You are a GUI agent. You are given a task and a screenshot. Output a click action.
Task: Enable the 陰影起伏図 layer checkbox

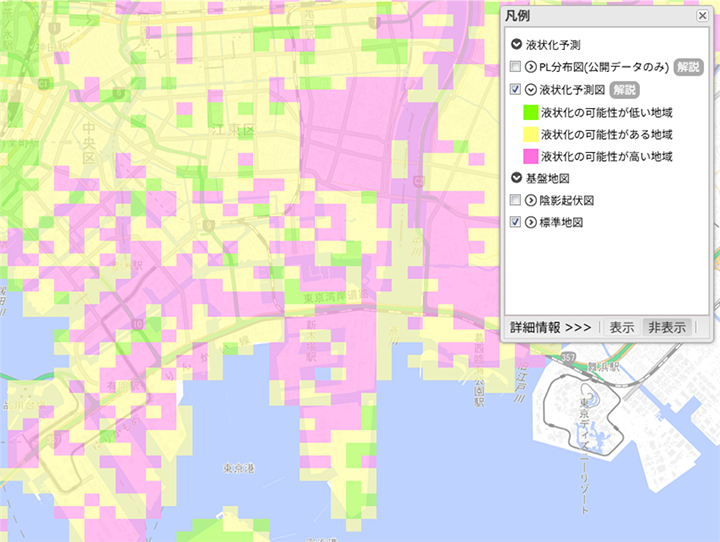point(515,200)
